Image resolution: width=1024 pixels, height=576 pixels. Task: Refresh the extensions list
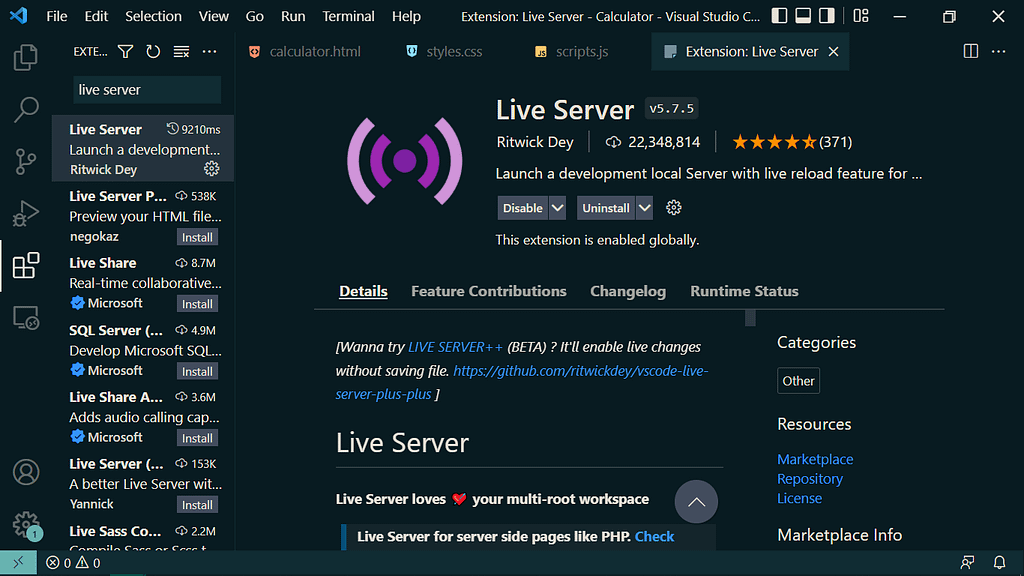[153, 52]
